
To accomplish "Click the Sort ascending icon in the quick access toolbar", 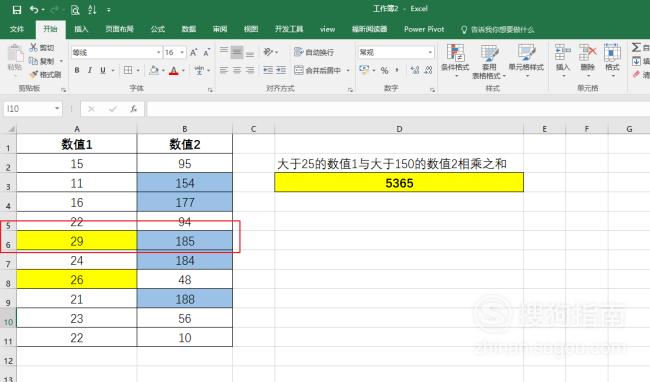I will 92,10.
